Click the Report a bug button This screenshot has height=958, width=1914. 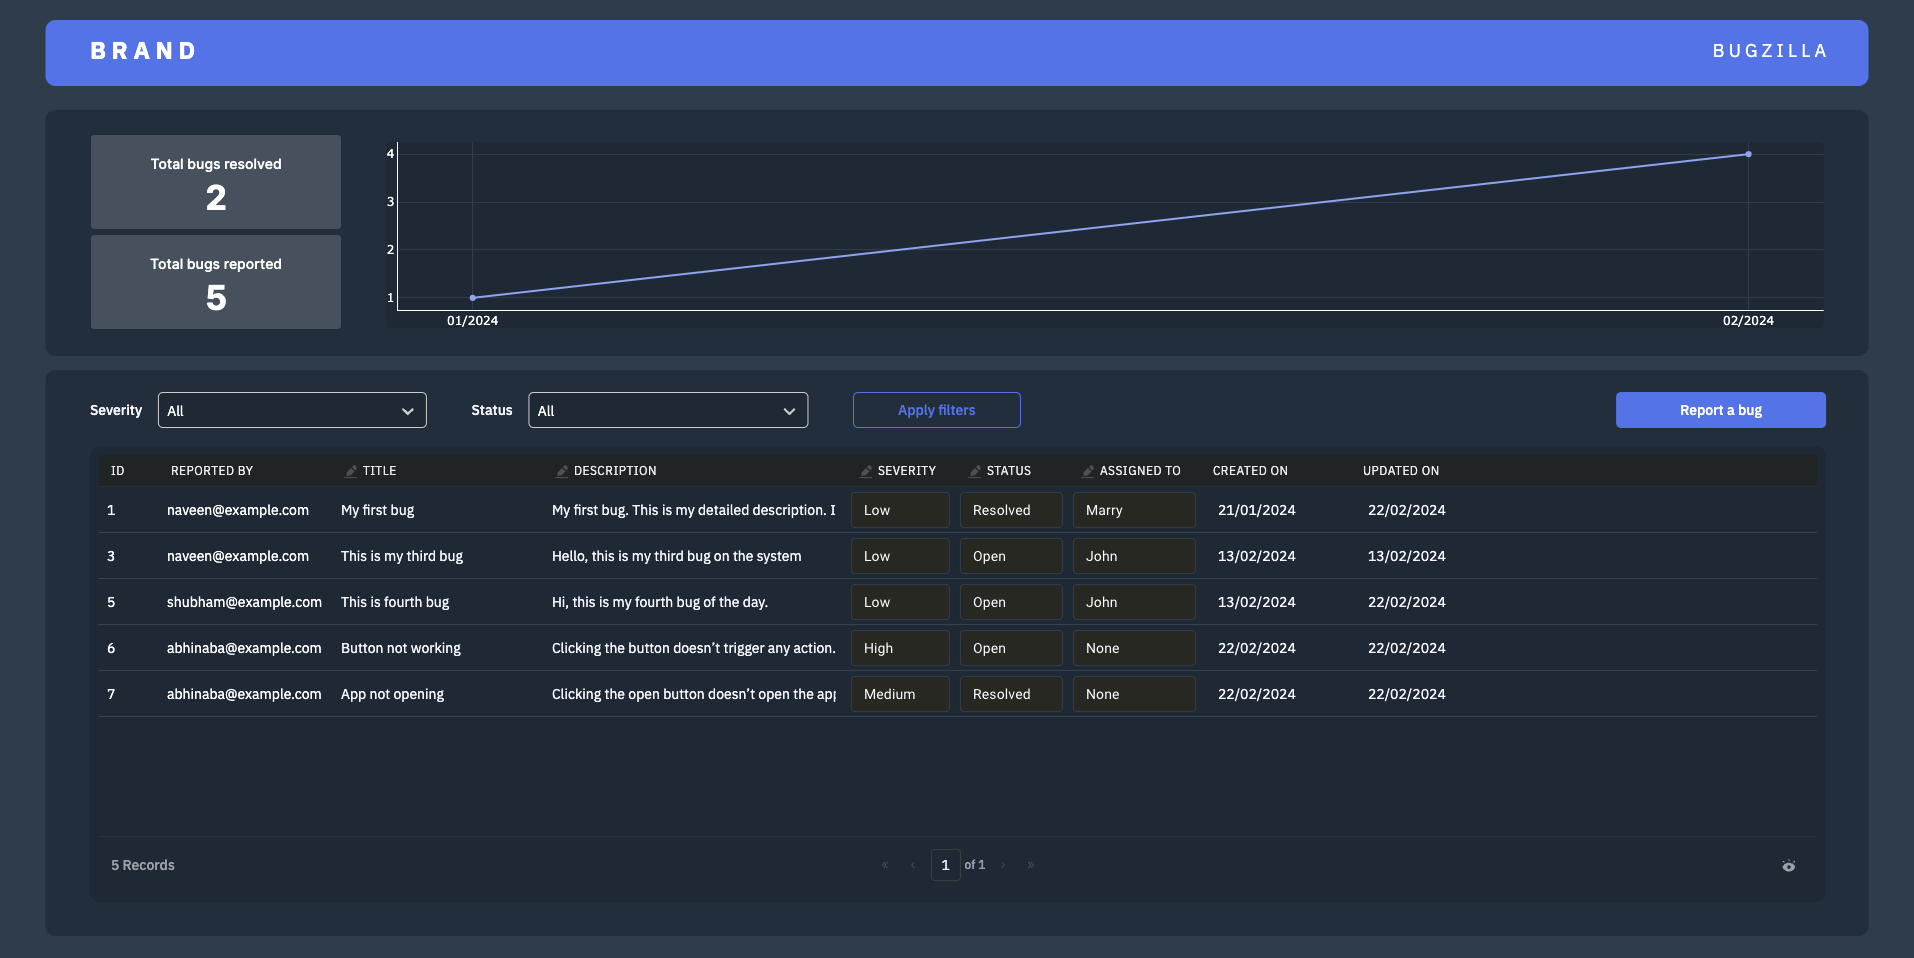[1720, 410]
